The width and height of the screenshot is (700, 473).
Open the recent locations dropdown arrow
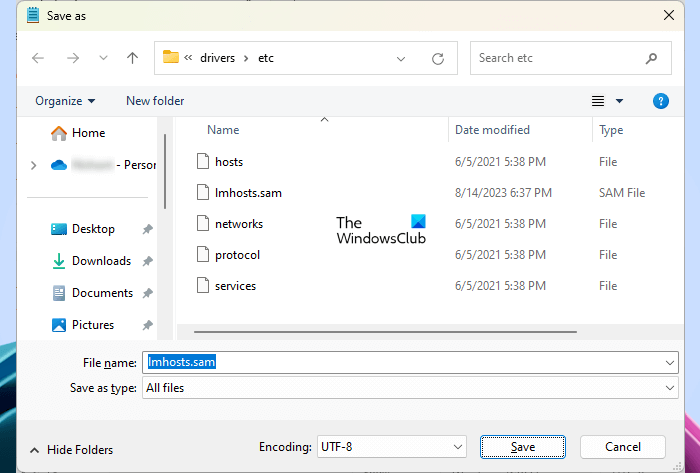tap(103, 58)
